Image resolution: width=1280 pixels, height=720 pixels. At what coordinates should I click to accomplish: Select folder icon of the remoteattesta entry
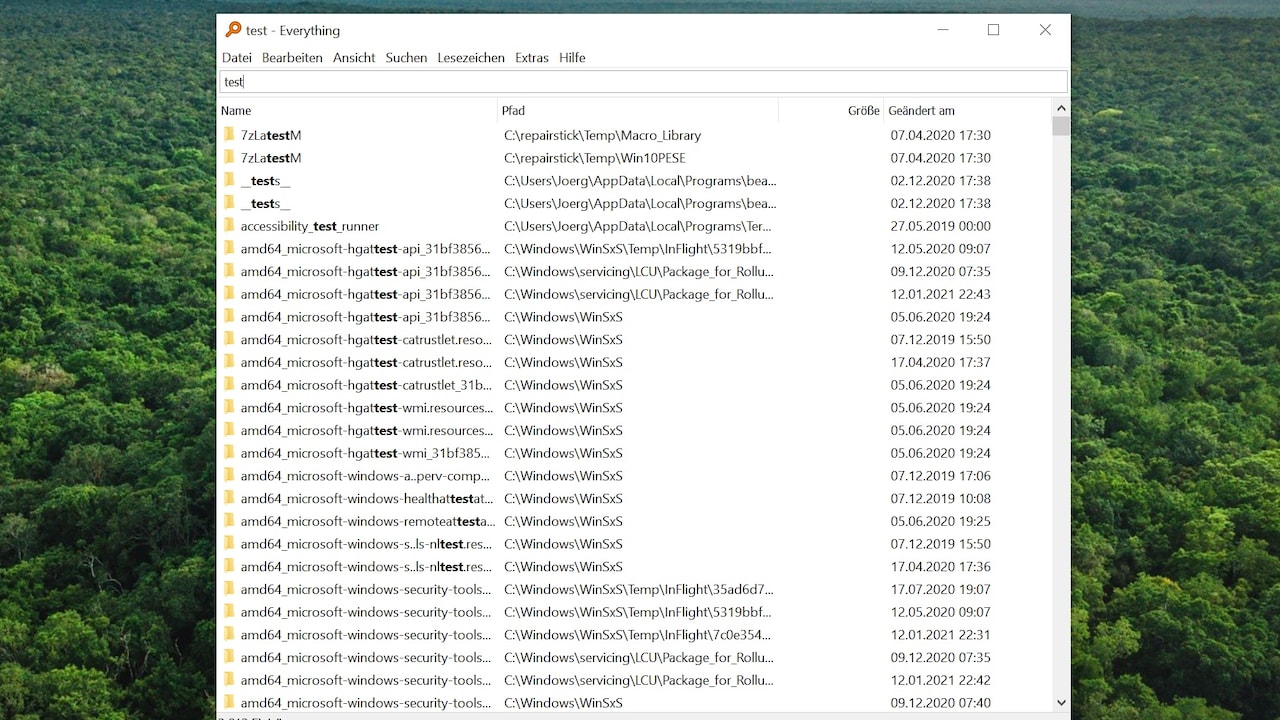point(229,521)
